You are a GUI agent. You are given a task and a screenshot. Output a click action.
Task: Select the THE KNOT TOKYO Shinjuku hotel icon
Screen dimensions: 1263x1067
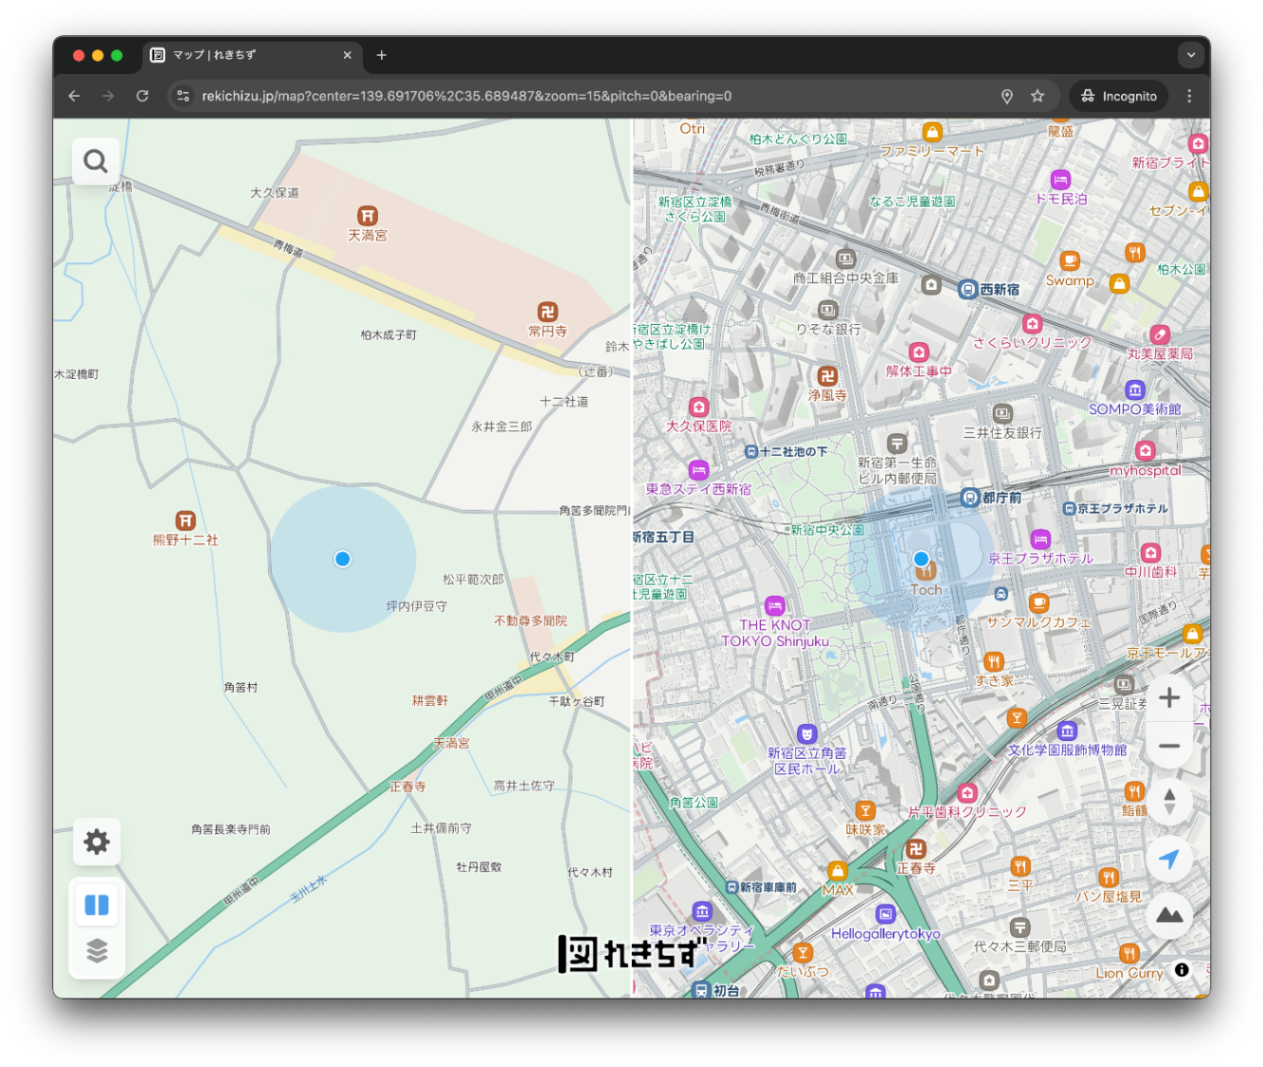point(775,606)
